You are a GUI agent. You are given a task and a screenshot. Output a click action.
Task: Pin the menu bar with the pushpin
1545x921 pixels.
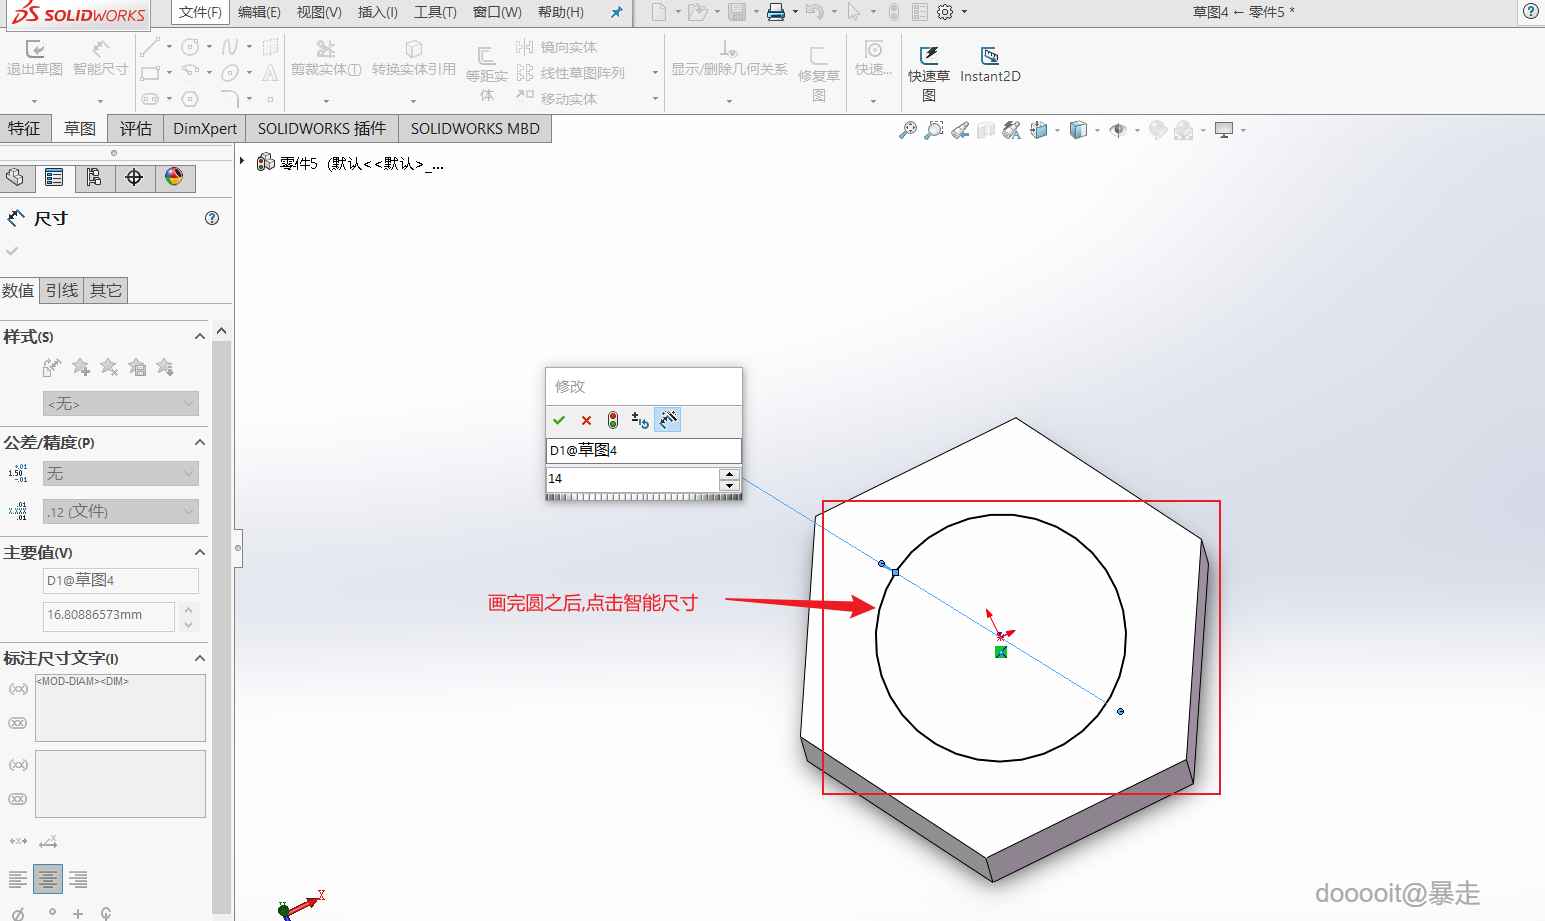pos(616,12)
